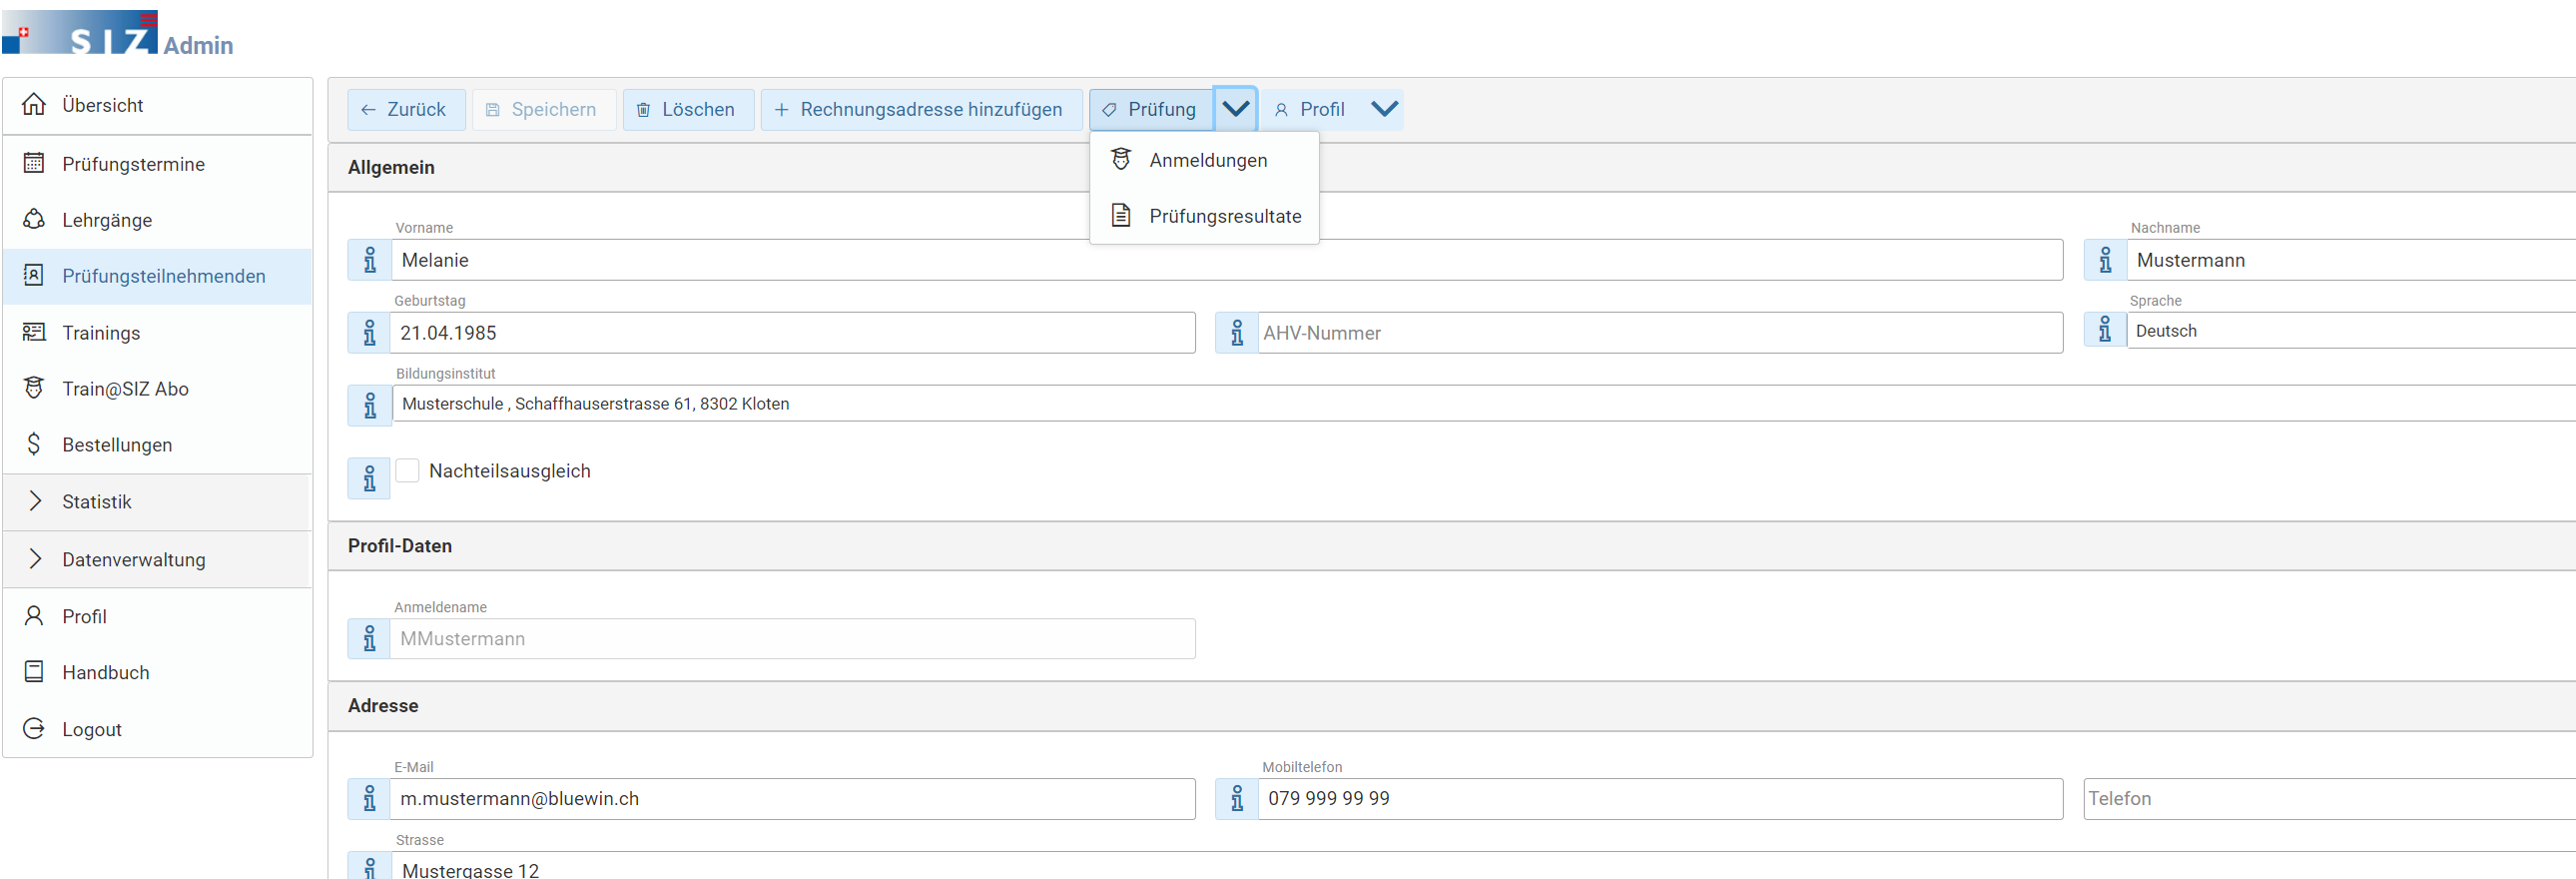Click Rechnungsadresse hinzufügen button
The height and width of the screenshot is (879, 2576).
[921, 109]
